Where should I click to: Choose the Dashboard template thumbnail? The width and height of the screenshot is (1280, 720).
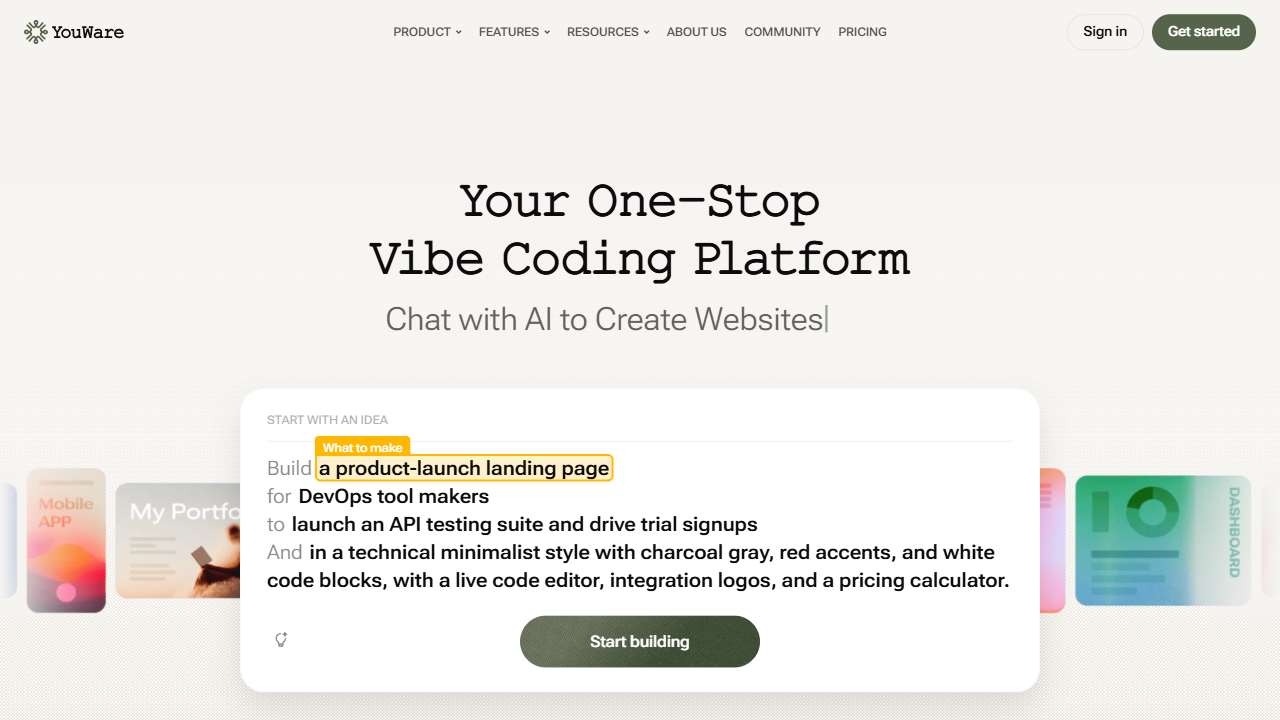click(1162, 540)
